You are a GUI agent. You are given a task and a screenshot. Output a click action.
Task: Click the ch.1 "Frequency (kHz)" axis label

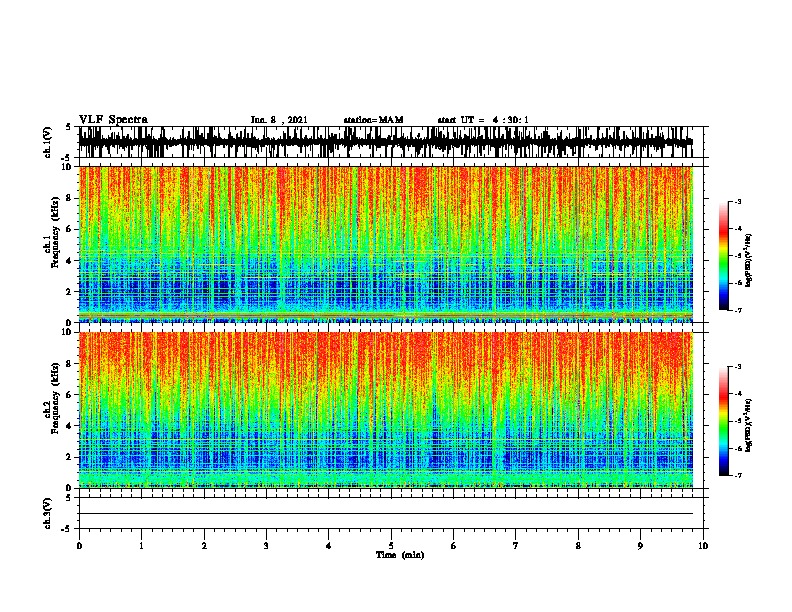(x=55, y=232)
